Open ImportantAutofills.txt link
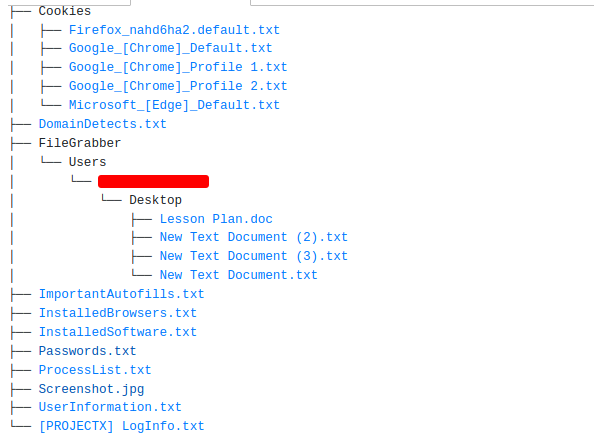The image size is (594, 440). (121, 294)
